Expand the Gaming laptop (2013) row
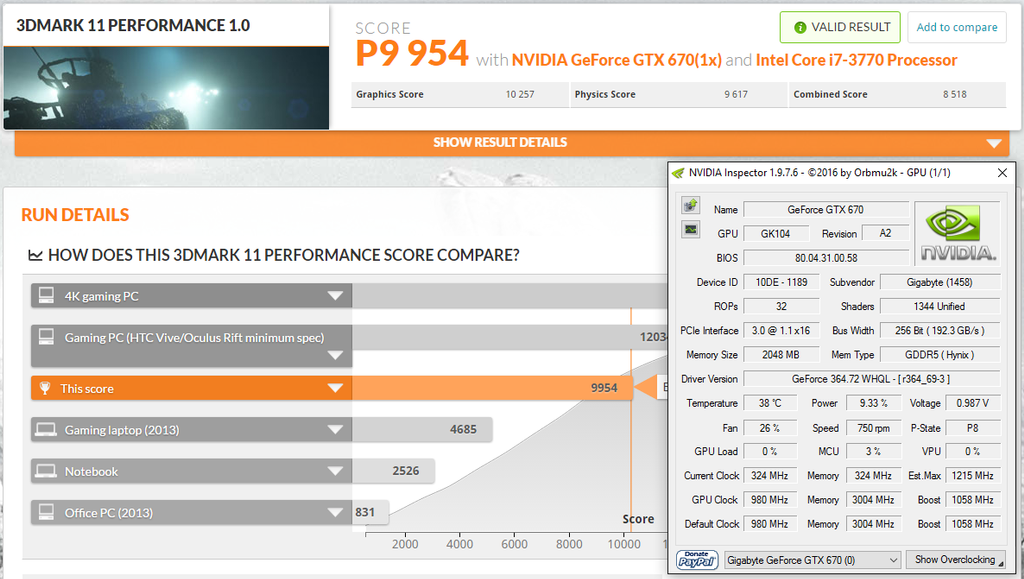This screenshot has height=579, width=1024. pyautogui.click(x=335, y=430)
